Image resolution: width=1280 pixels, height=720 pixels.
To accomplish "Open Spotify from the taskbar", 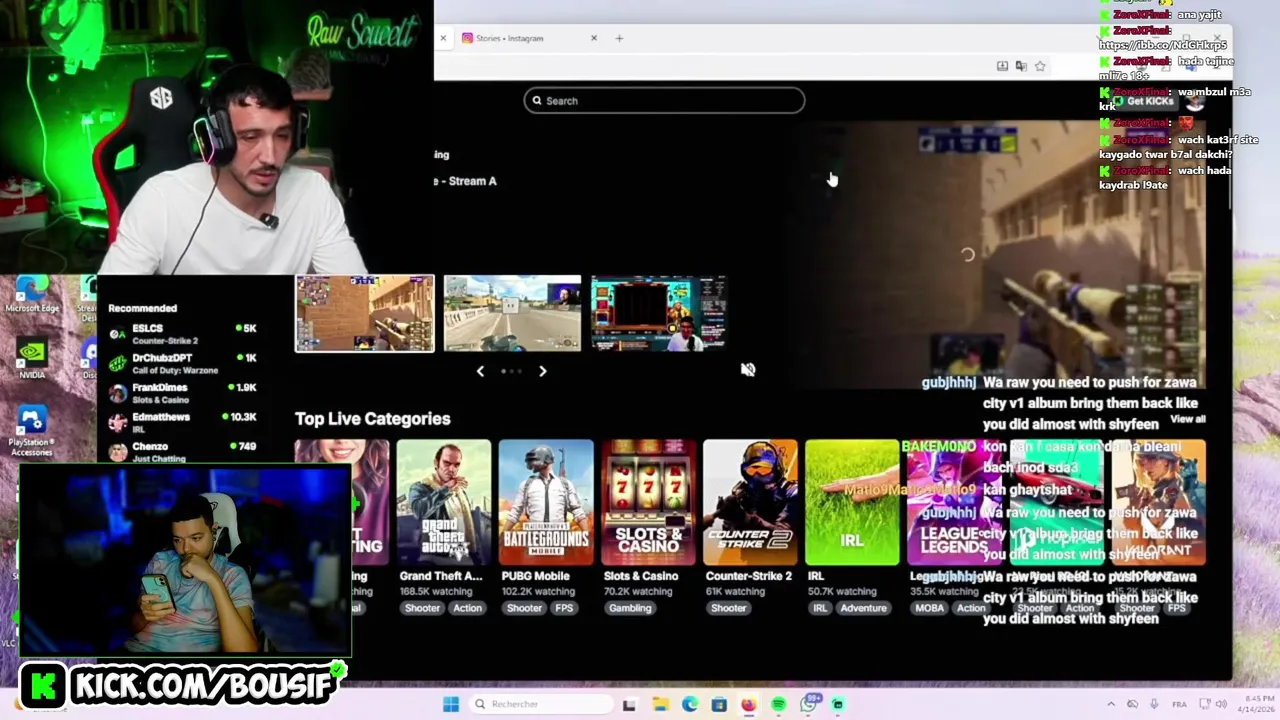I will (778, 705).
